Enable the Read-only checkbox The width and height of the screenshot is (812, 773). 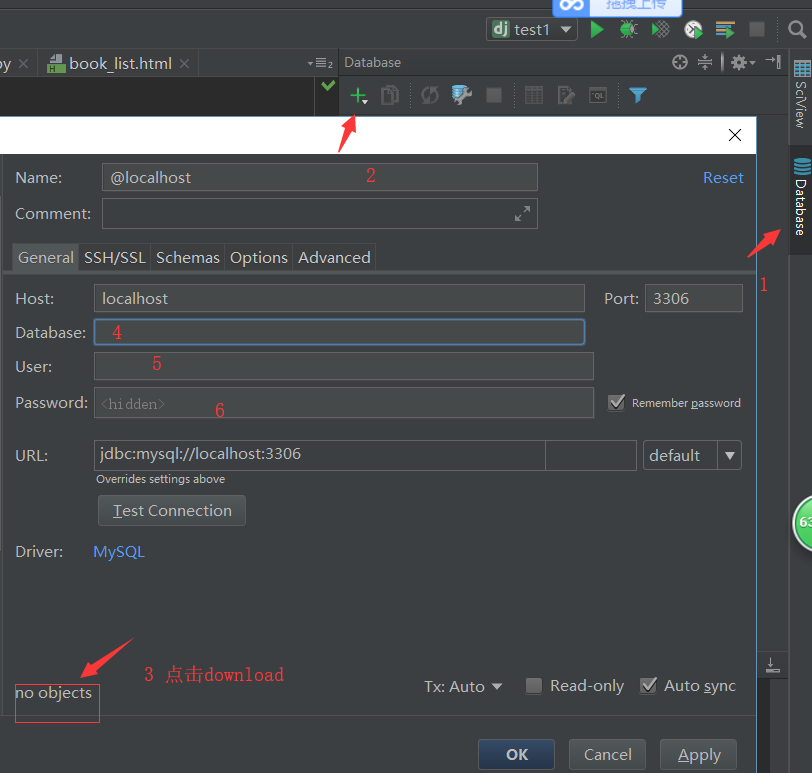(534, 686)
